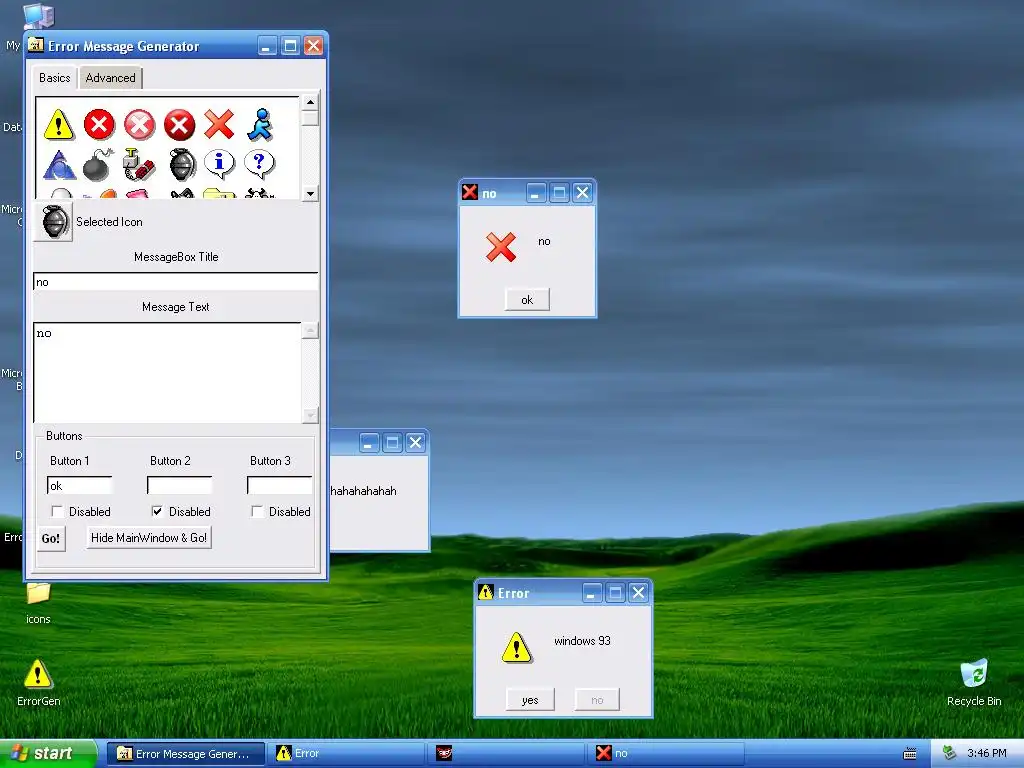Image resolution: width=1024 pixels, height=768 pixels.
Task: Choose the flat bright red circle X icon
Action: (x=99, y=124)
